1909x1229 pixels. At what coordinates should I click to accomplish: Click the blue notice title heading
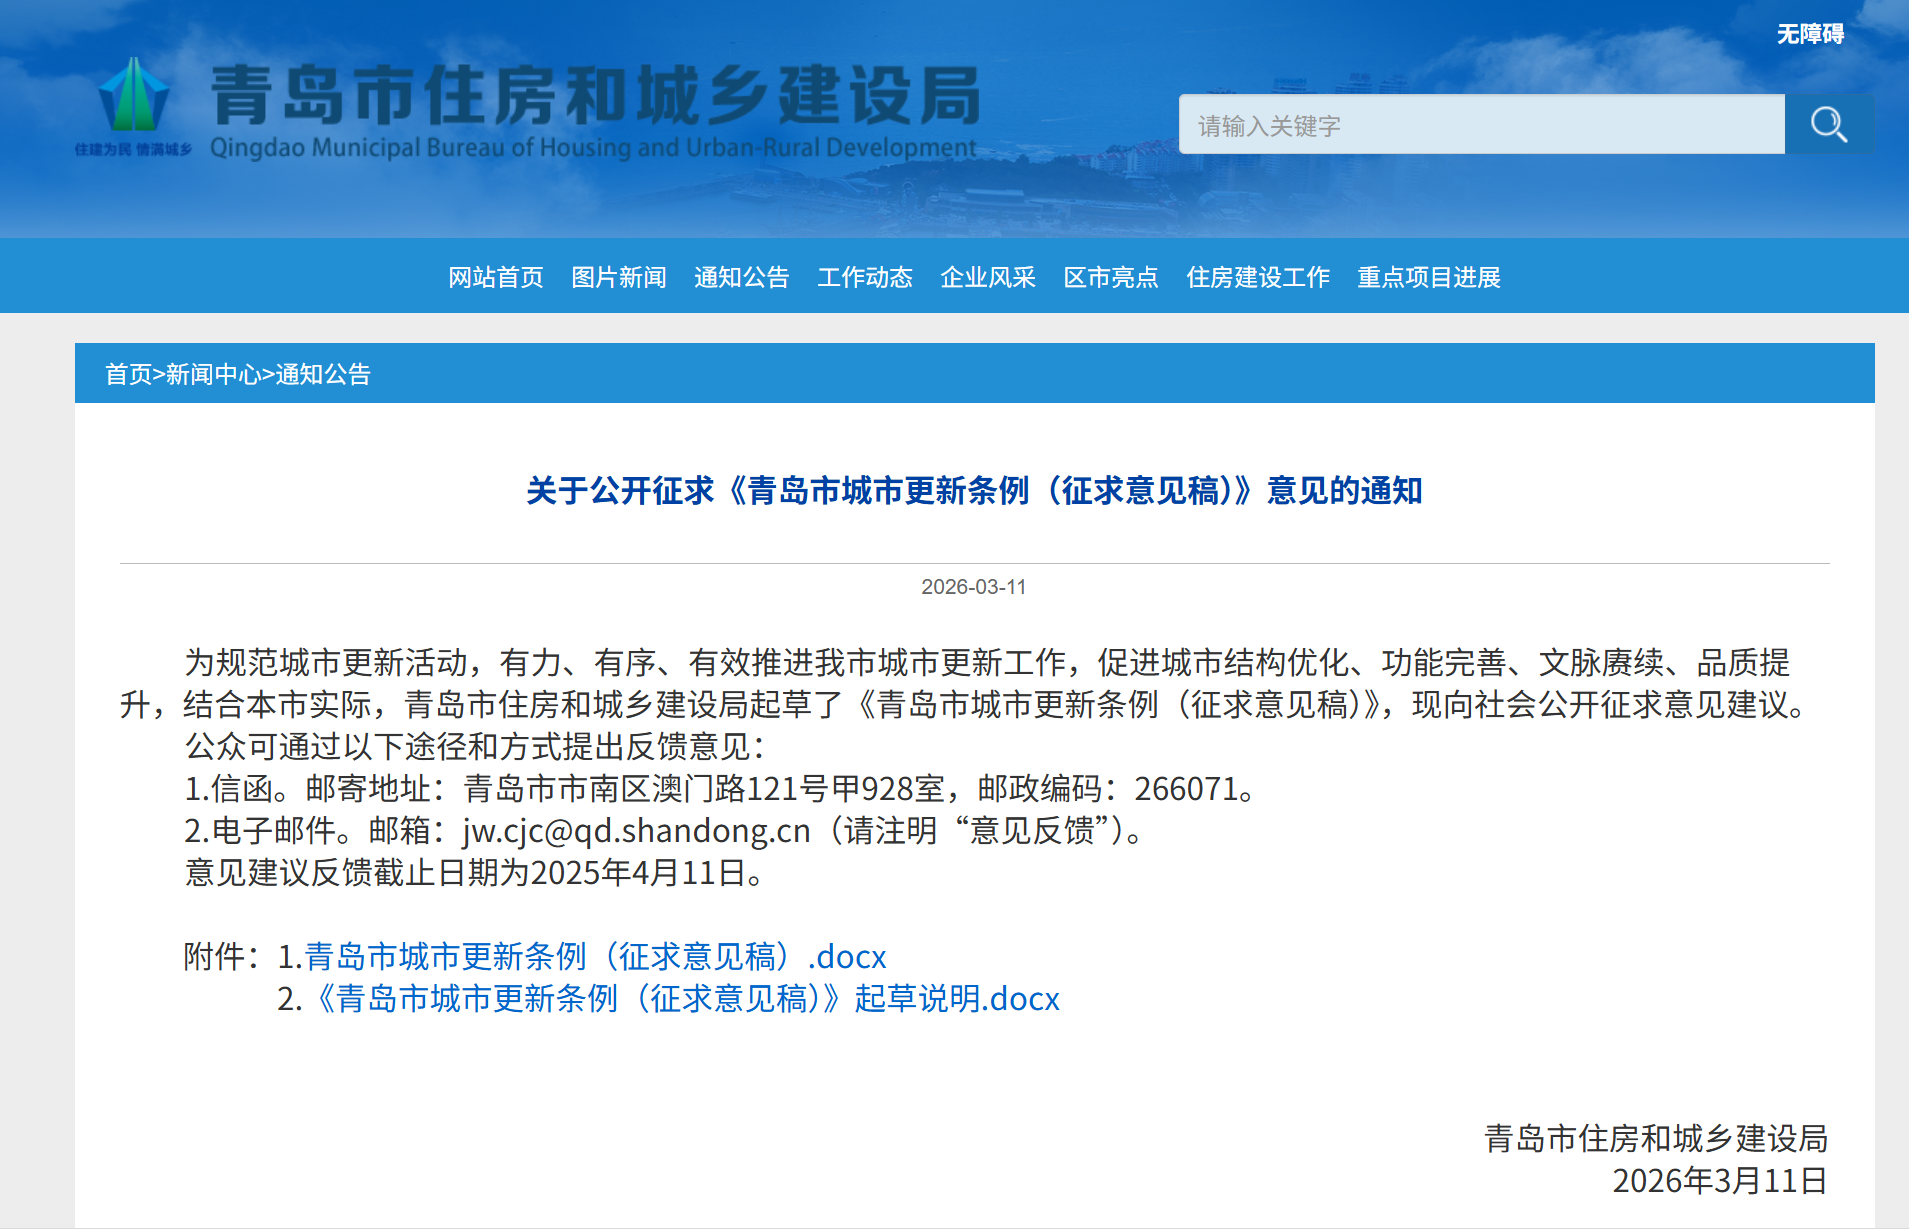(x=974, y=491)
